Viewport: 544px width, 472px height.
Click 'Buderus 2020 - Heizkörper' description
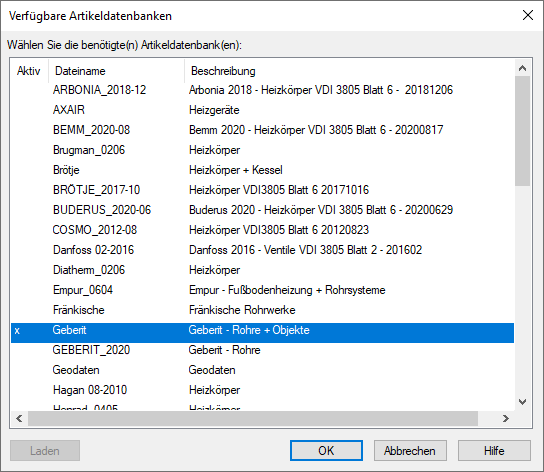click(x=321, y=210)
